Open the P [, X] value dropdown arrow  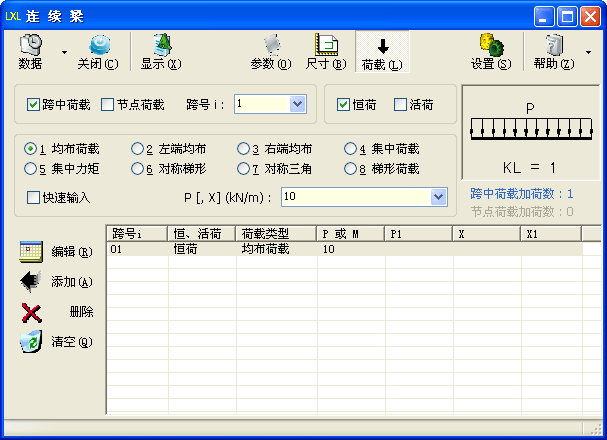pyautogui.click(x=438, y=197)
